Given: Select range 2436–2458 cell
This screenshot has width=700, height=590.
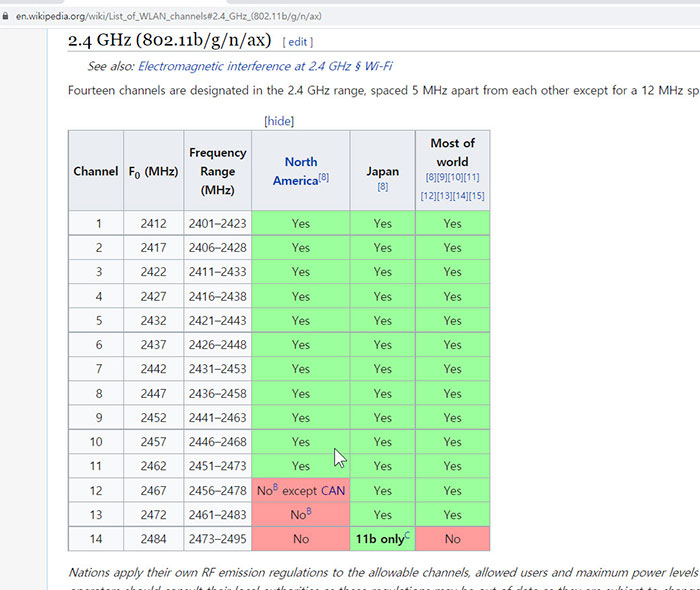Looking at the screenshot, I should (217, 393).
